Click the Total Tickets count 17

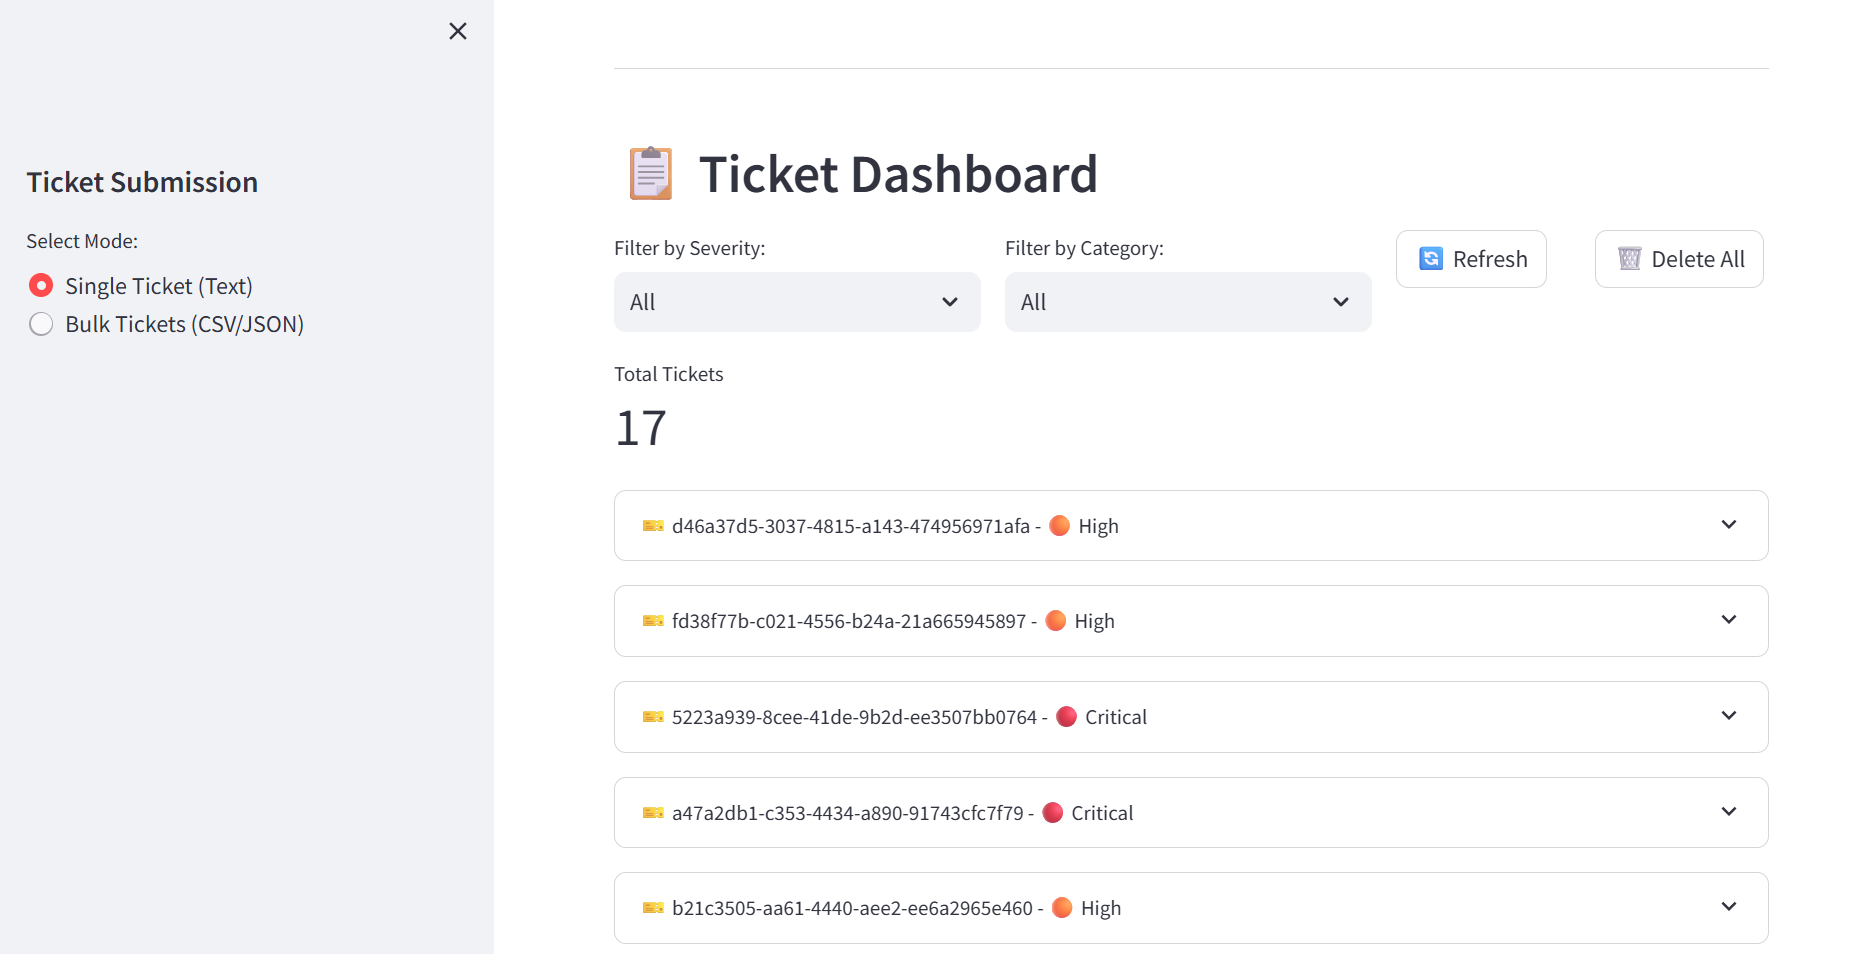pyautogui.click(x=641, y=428)
